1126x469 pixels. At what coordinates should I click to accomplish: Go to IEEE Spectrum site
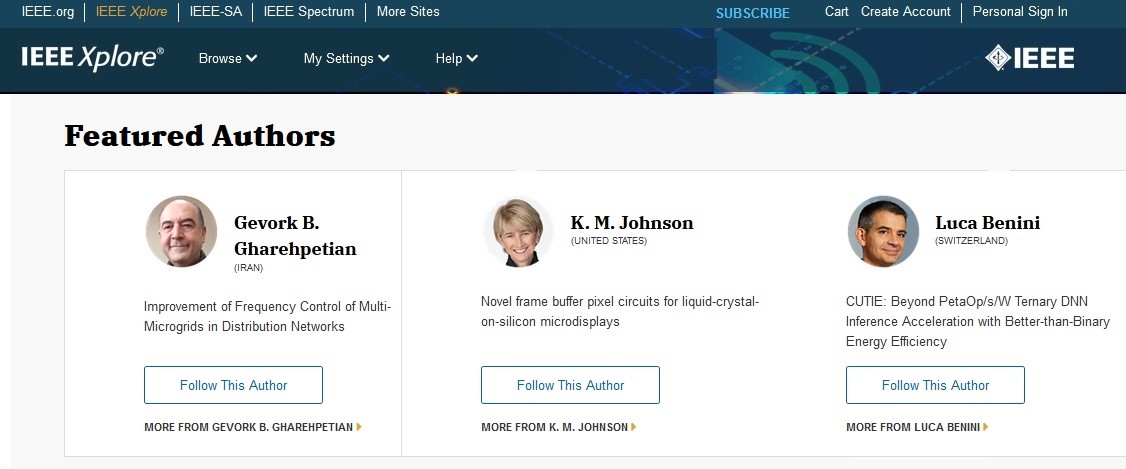tap(308, 12)
